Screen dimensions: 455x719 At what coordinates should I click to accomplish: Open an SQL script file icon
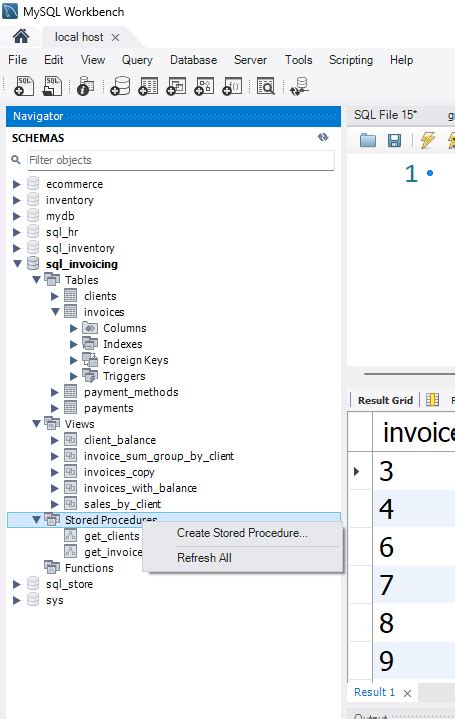point(52,86)
